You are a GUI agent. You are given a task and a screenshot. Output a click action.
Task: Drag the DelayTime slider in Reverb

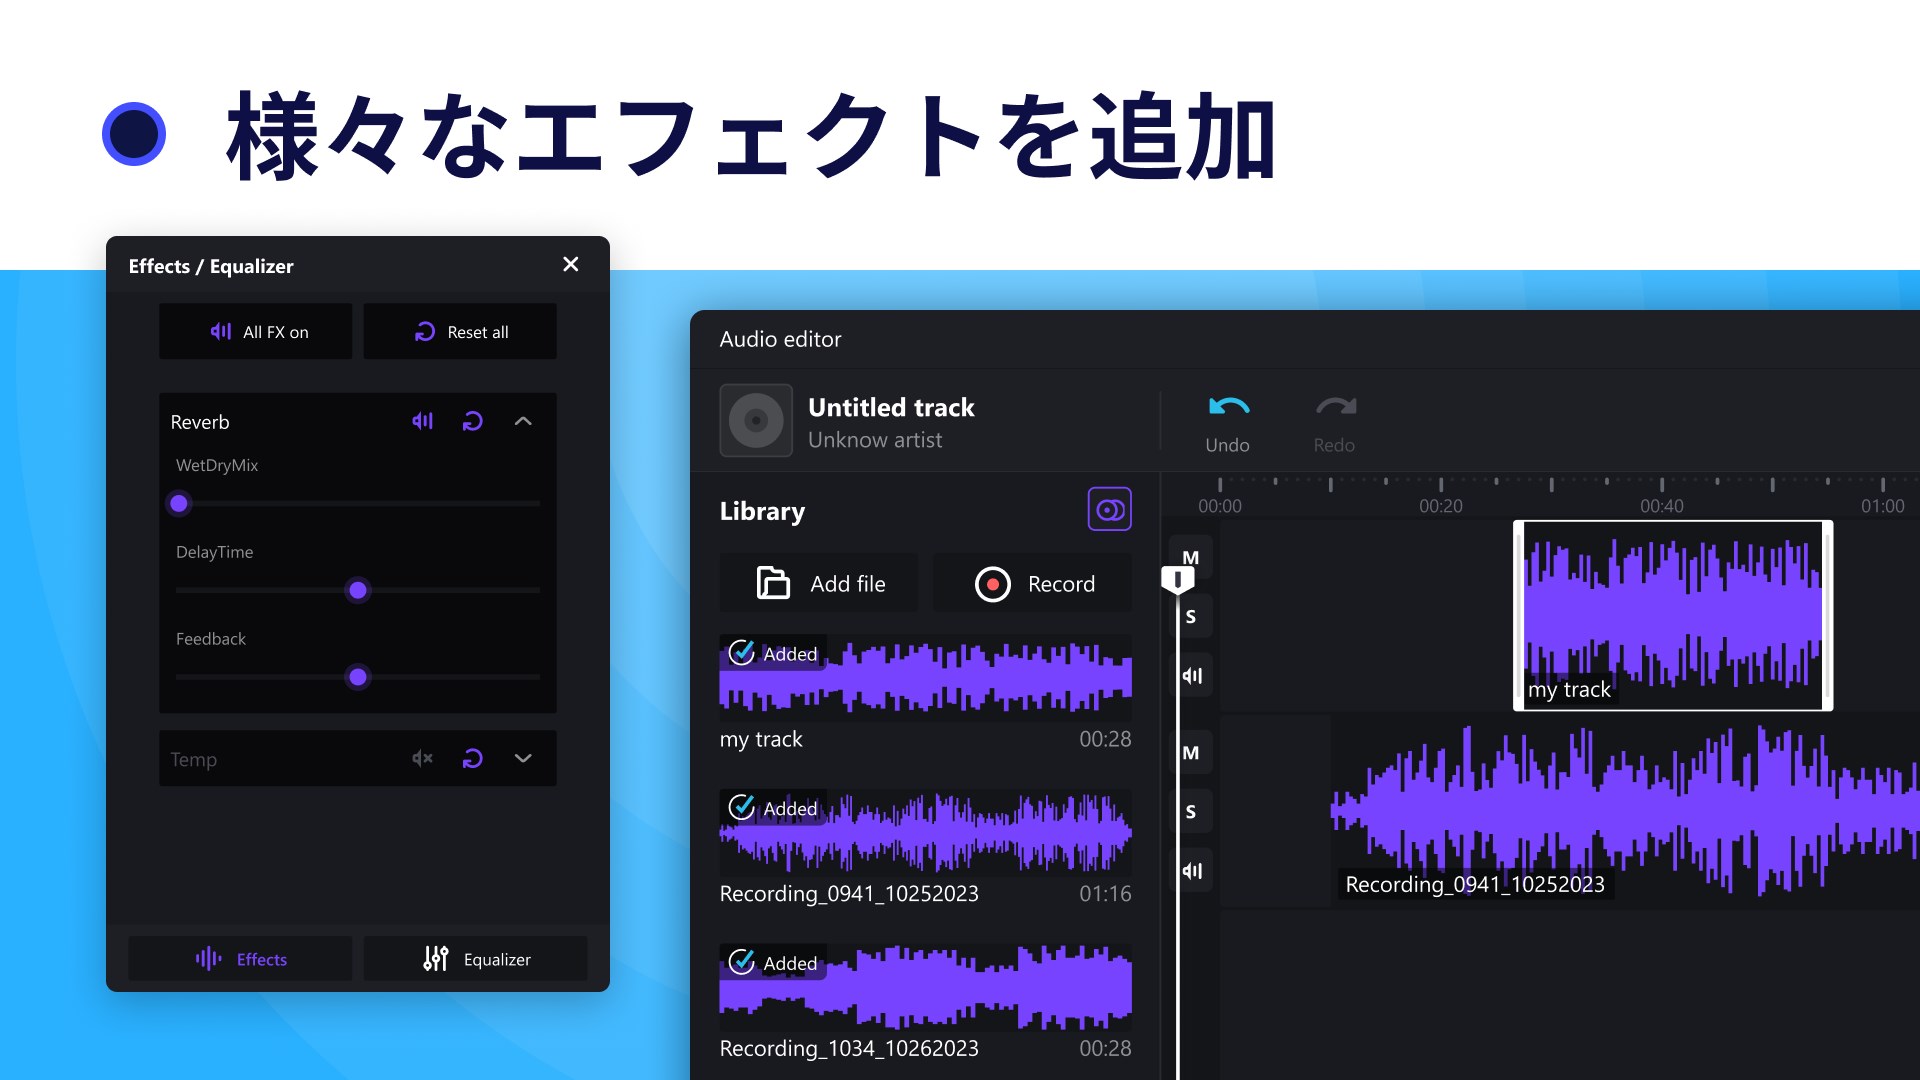tap(357, 589)
